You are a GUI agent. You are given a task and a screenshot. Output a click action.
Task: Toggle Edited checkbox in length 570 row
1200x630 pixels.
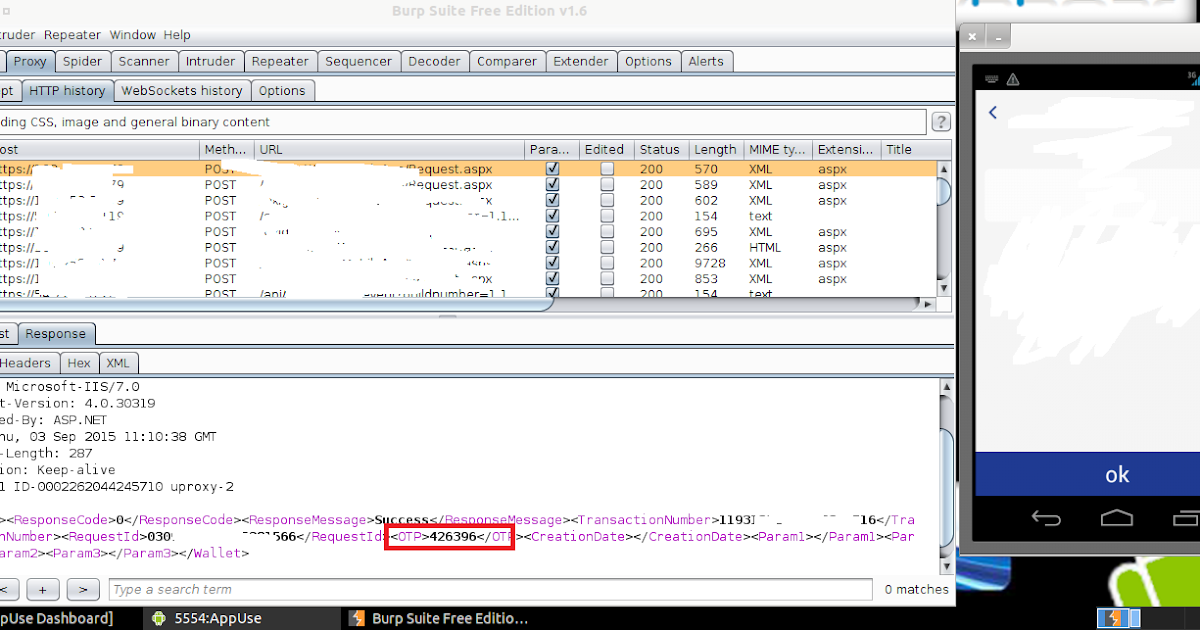607,169
